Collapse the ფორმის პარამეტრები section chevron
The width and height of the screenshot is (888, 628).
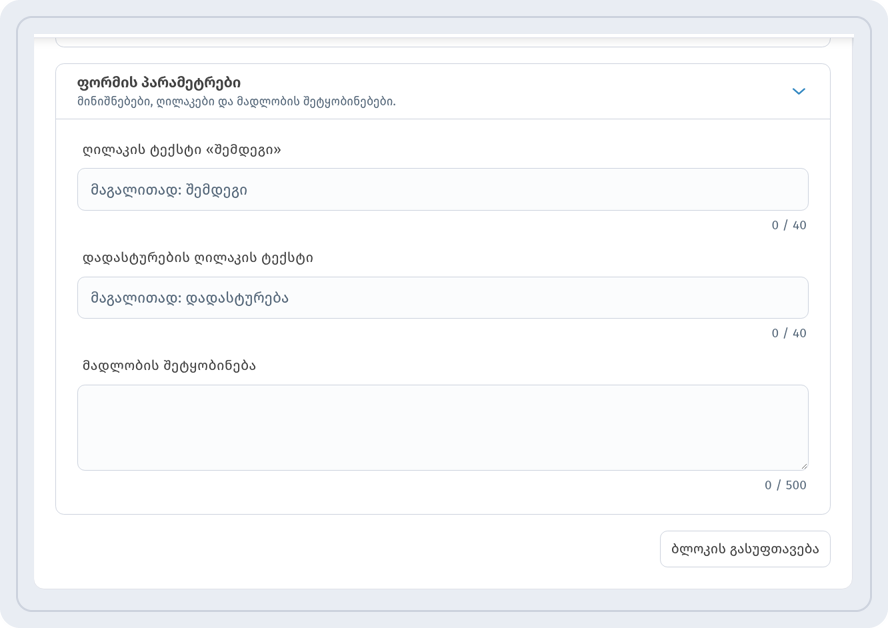(799, 91)
